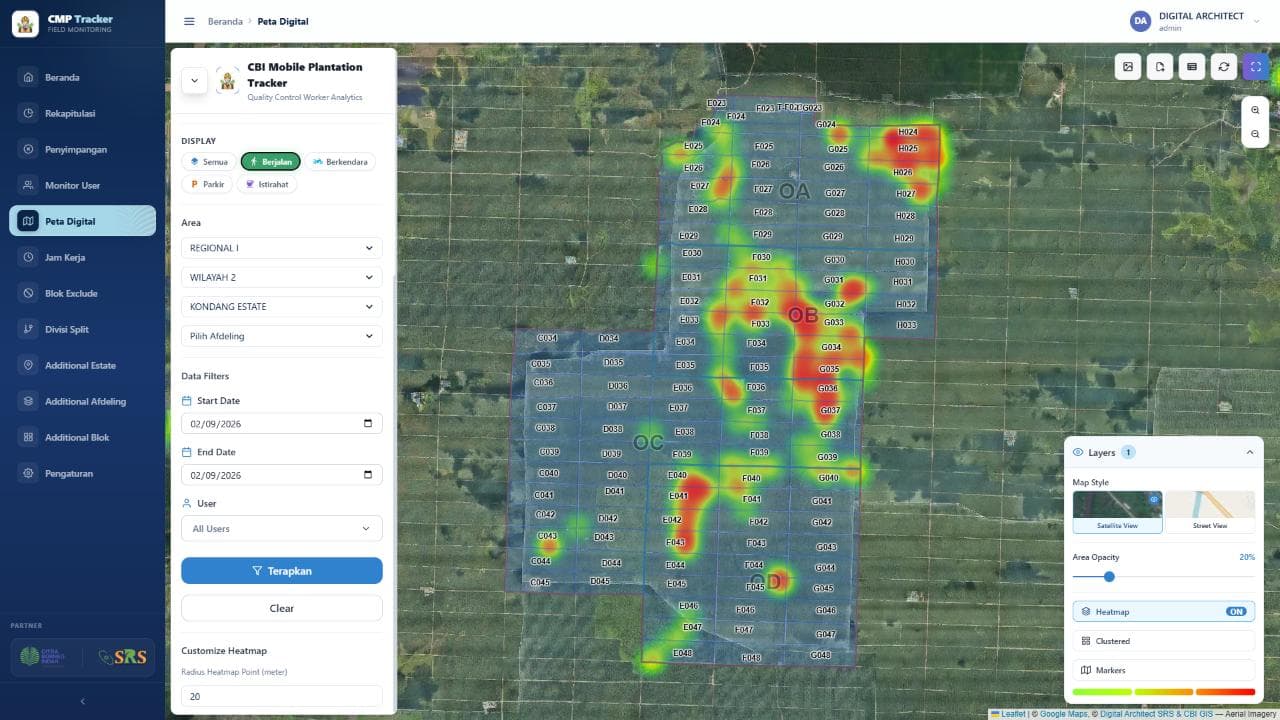This screenshot has height=720, width=1280.
Task: Click the calendar icon in the End Date field
Action: coord(368,475)
